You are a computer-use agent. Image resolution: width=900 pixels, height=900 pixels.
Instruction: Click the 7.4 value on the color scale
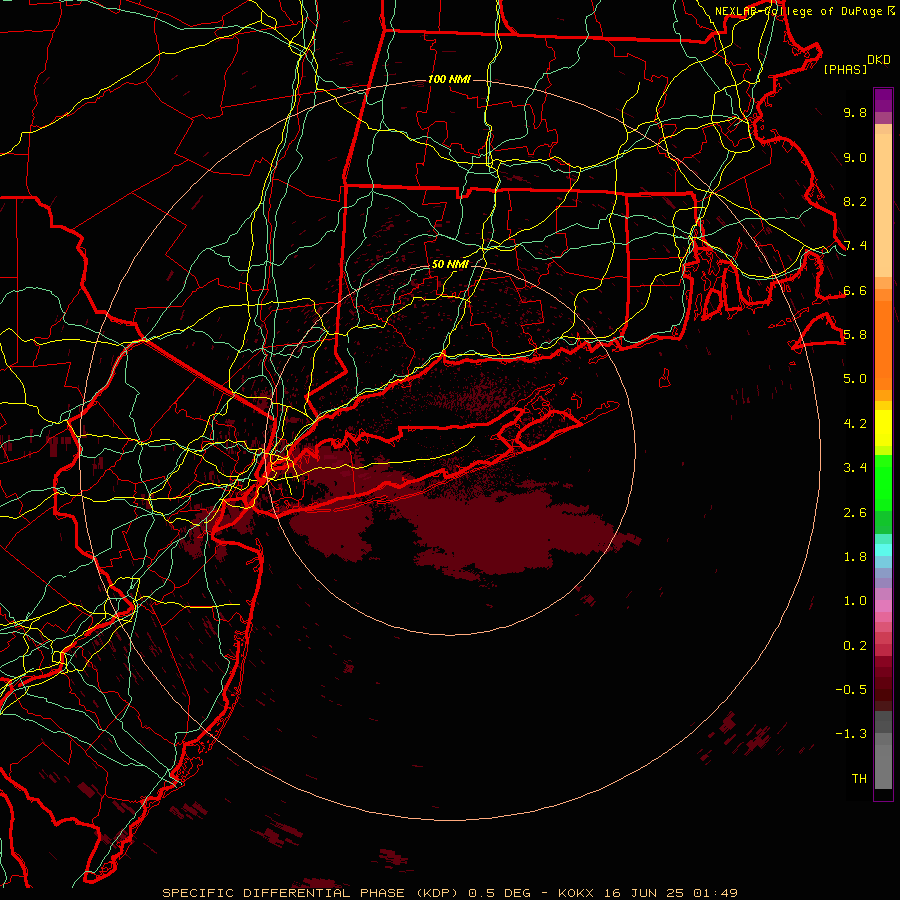point(855,246)
